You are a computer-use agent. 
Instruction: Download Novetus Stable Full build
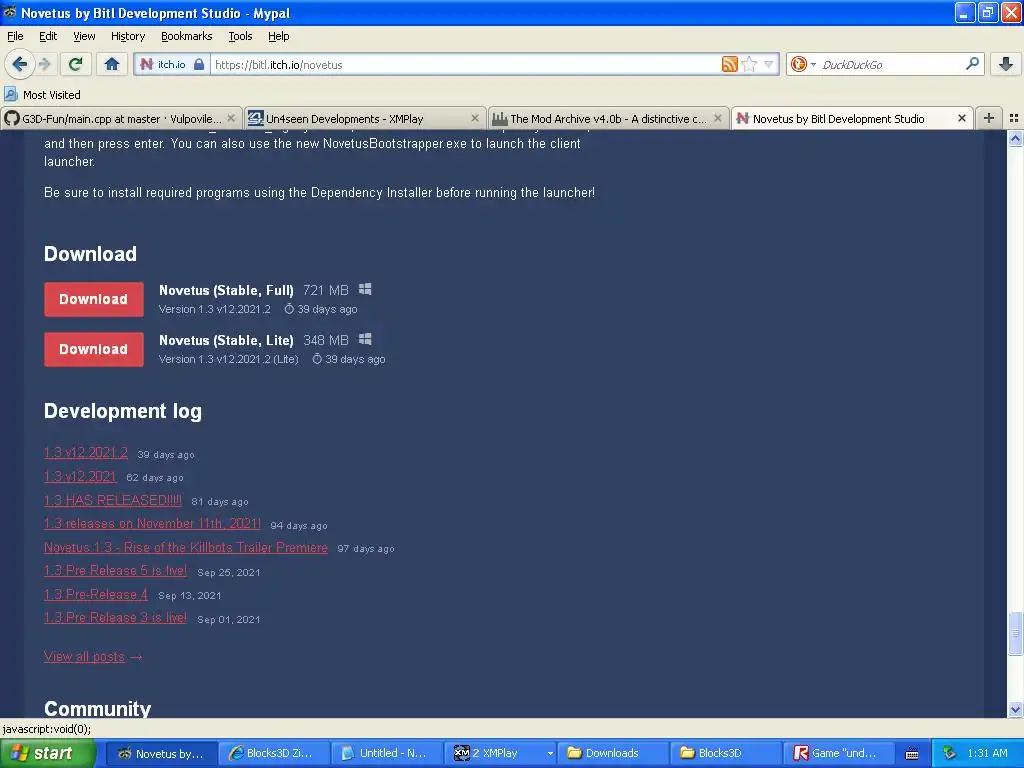[93, 299]
